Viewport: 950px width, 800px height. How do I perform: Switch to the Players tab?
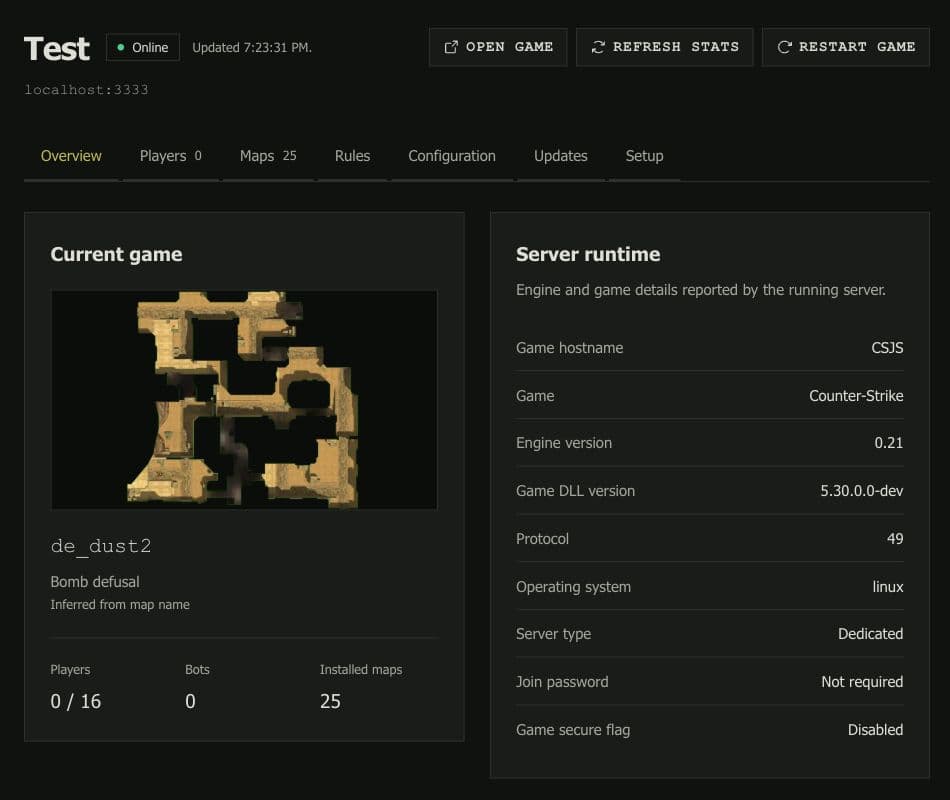(x=170, y=156)
